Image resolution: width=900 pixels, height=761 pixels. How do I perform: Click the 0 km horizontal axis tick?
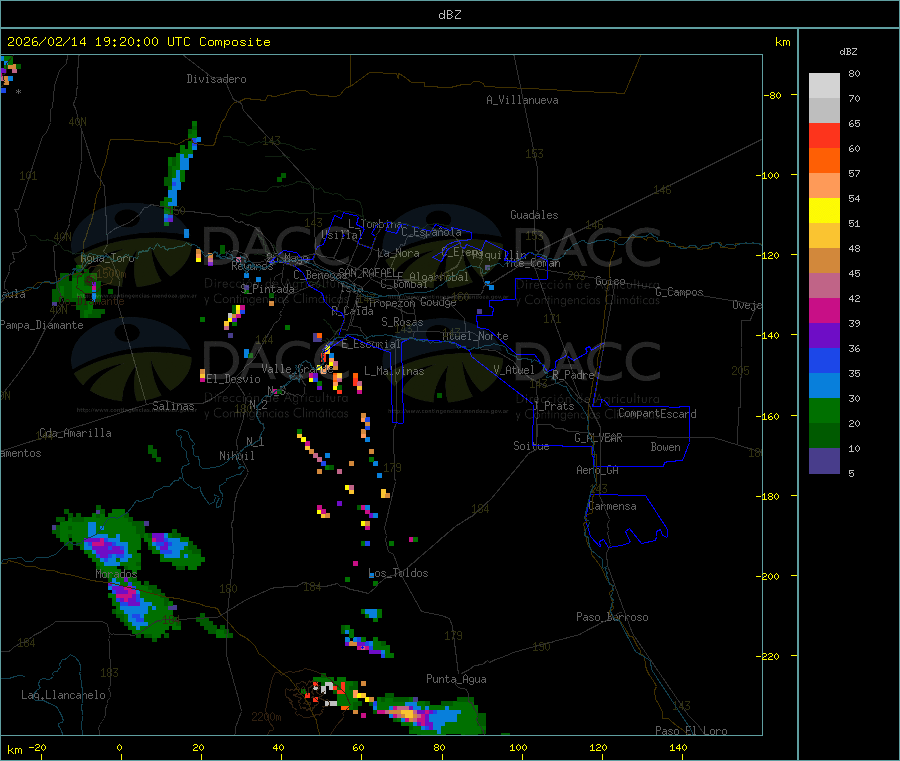(119, 747)
